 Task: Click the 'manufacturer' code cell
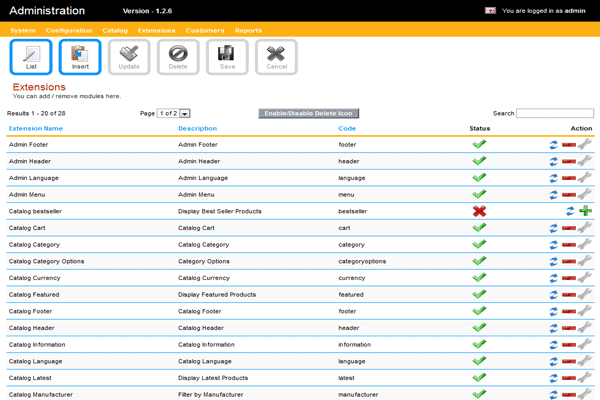coord(358,395)
